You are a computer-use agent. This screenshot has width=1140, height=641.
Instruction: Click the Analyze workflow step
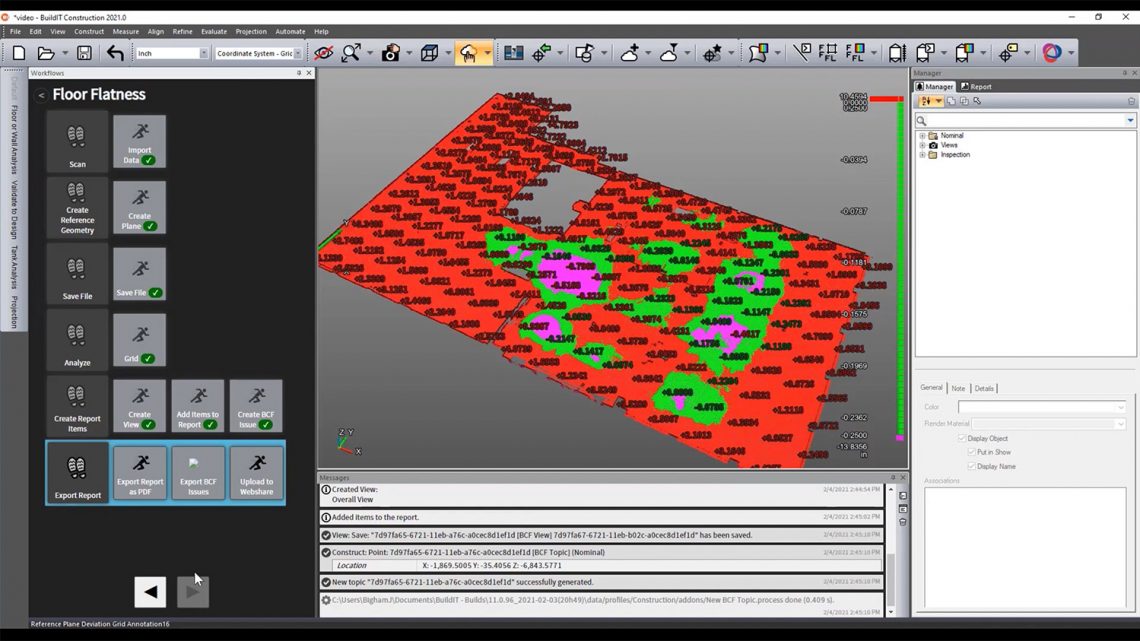tap(77, 340)
